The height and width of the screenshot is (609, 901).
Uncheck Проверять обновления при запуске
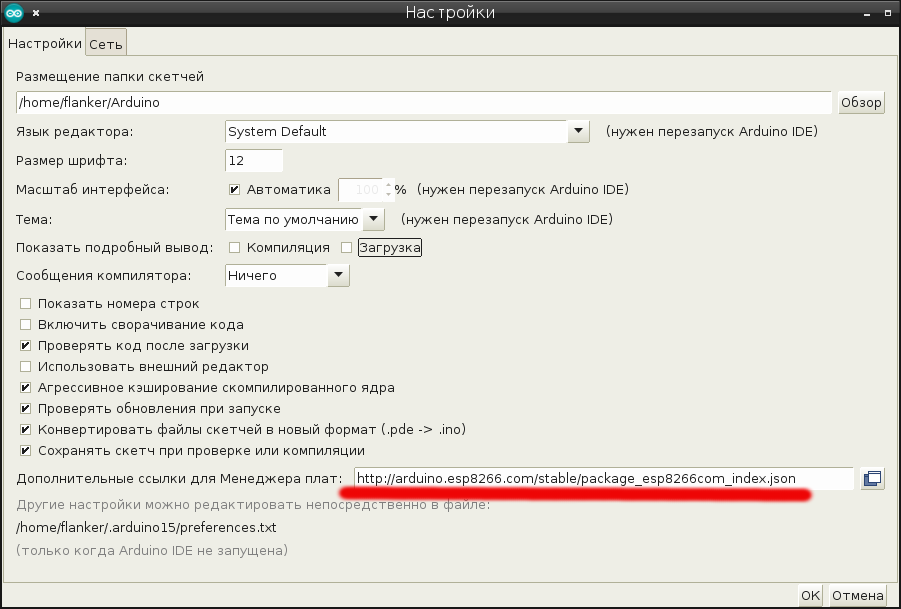25,408
